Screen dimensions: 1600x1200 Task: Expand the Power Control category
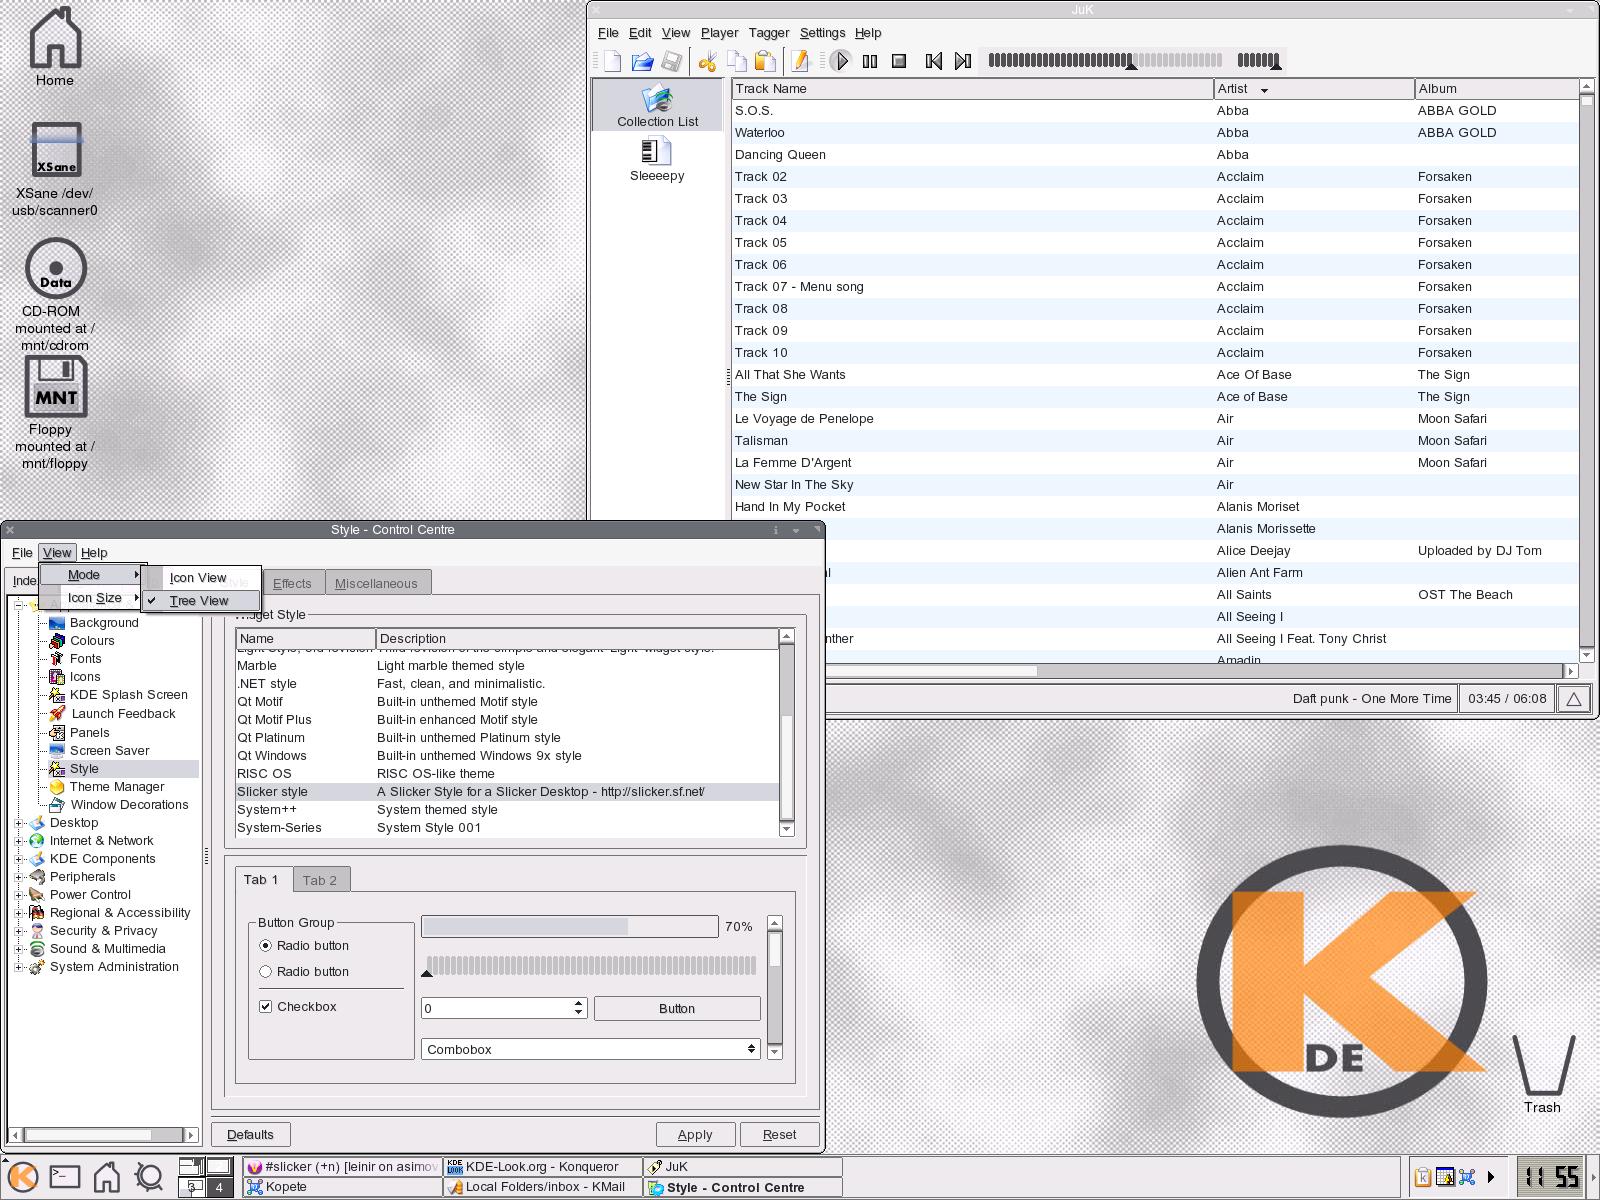(19, 895)
